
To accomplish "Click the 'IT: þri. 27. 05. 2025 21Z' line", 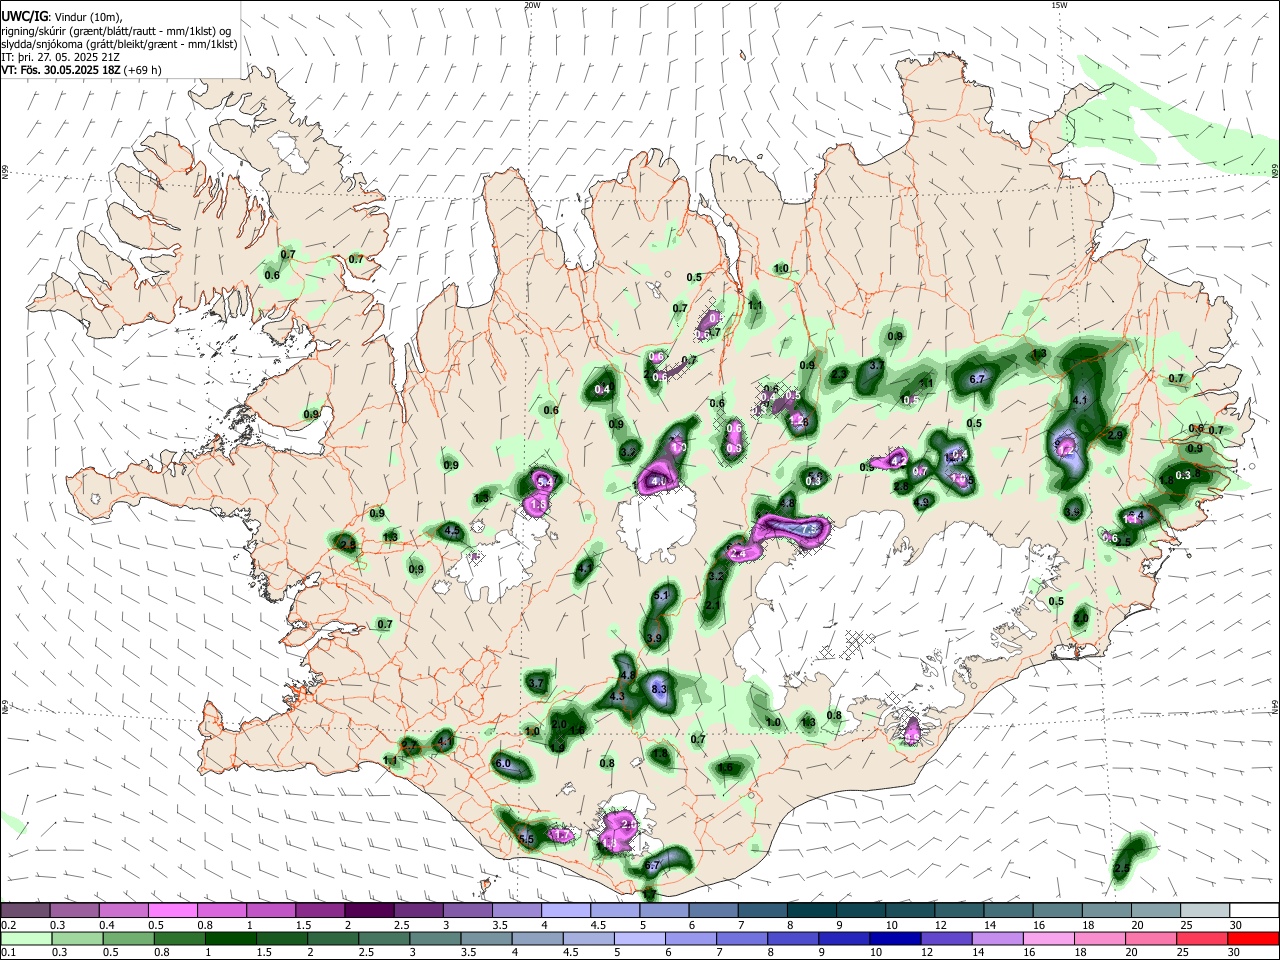I will click(x=62, y=57).
